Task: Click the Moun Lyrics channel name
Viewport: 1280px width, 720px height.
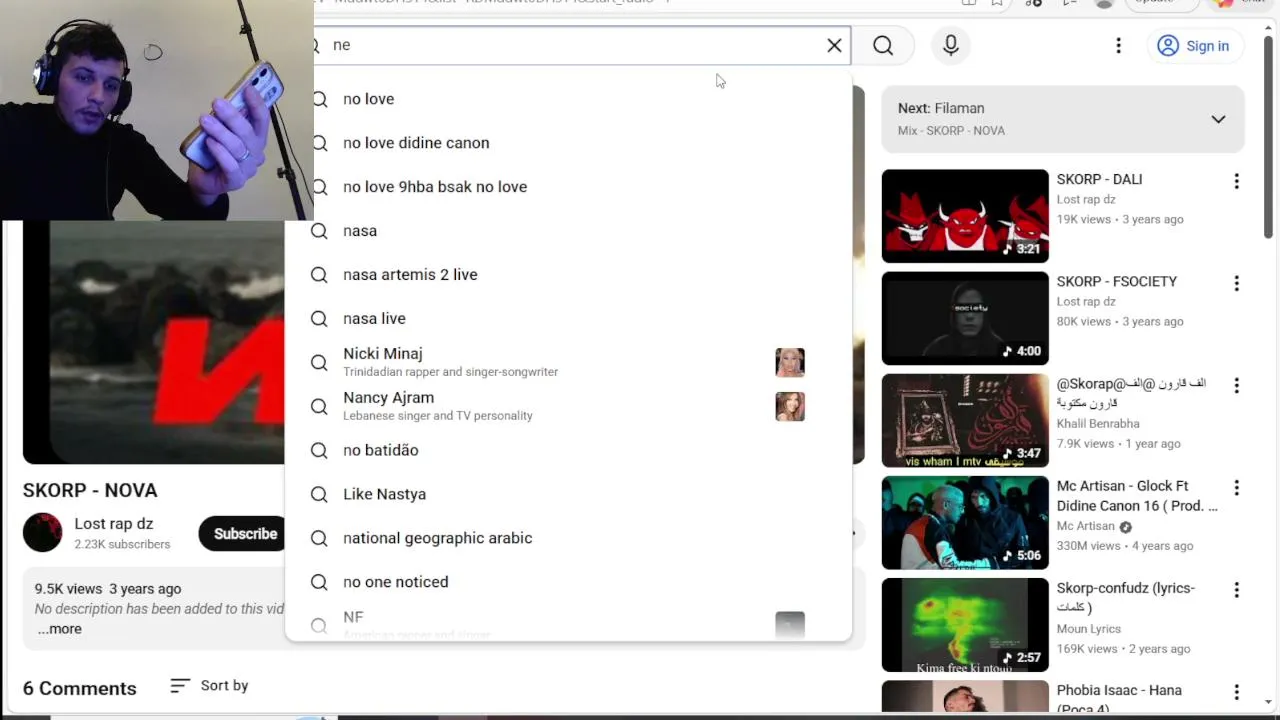Action: tap(1089, 628)
